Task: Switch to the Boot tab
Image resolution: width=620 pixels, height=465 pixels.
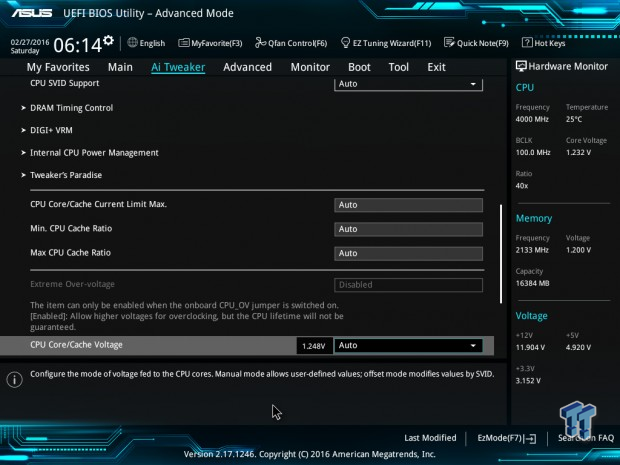Action: pos(359,67)
